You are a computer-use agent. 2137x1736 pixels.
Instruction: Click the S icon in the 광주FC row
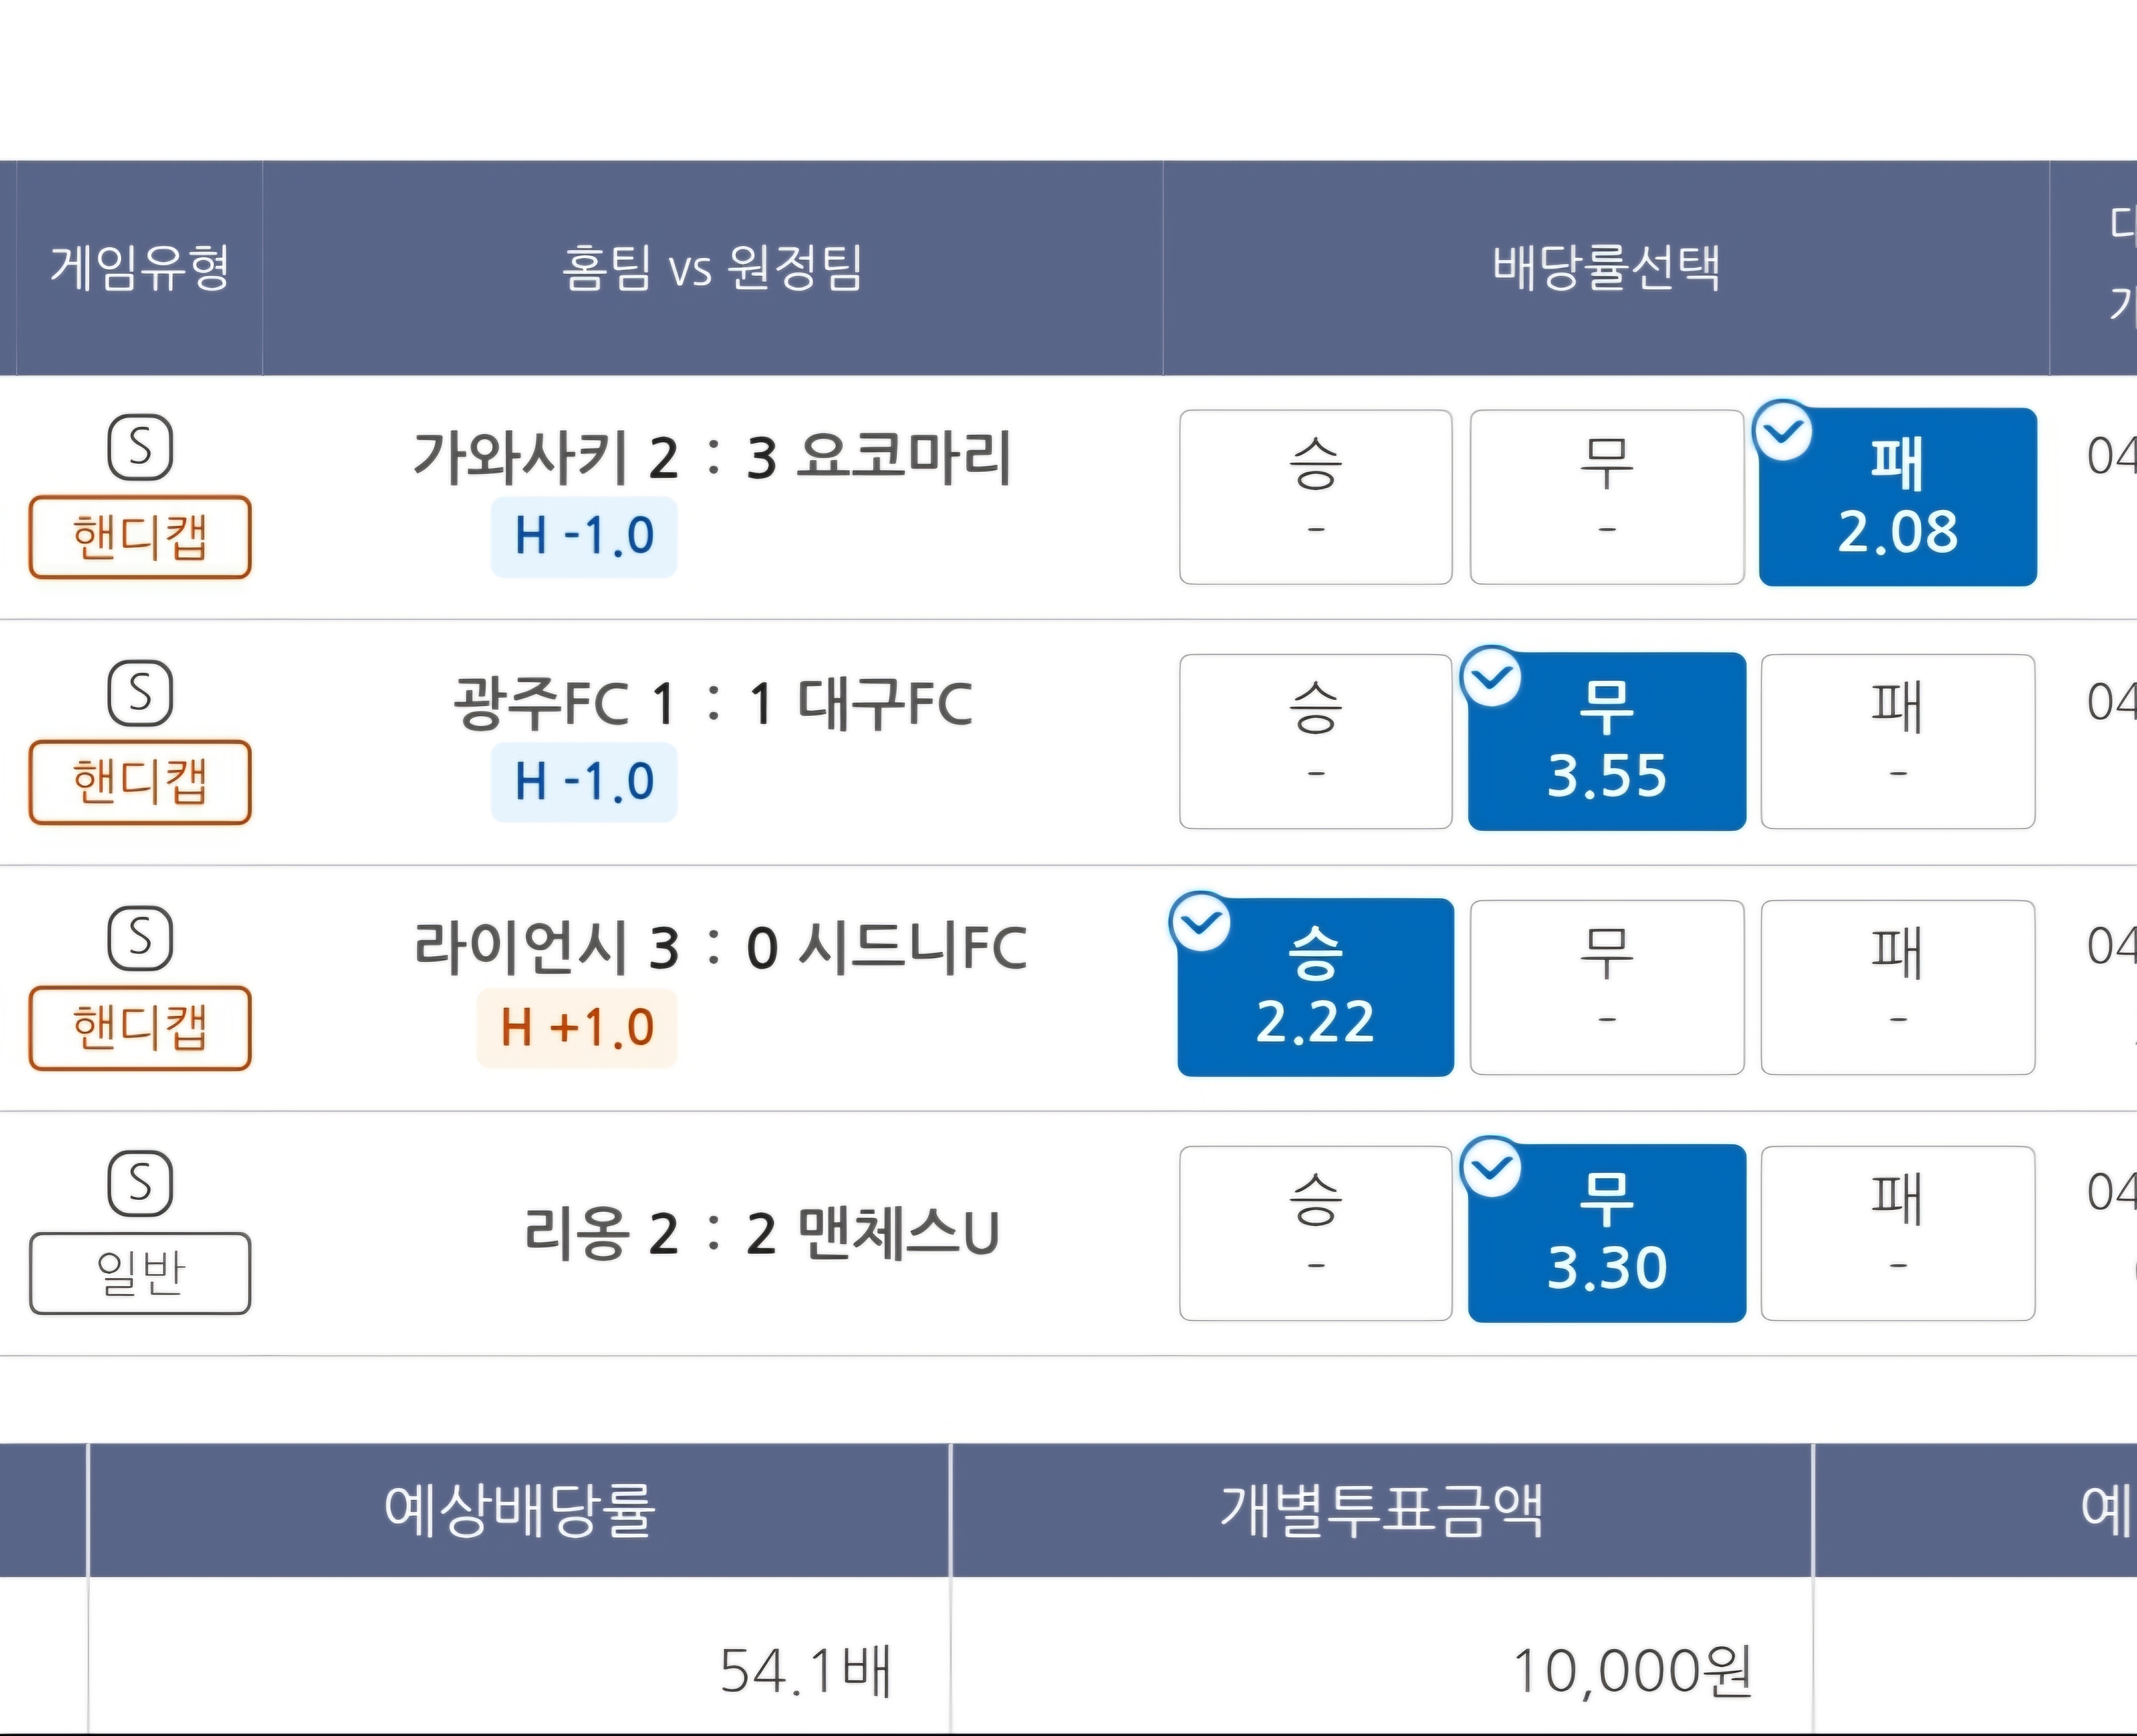[140, 693]
